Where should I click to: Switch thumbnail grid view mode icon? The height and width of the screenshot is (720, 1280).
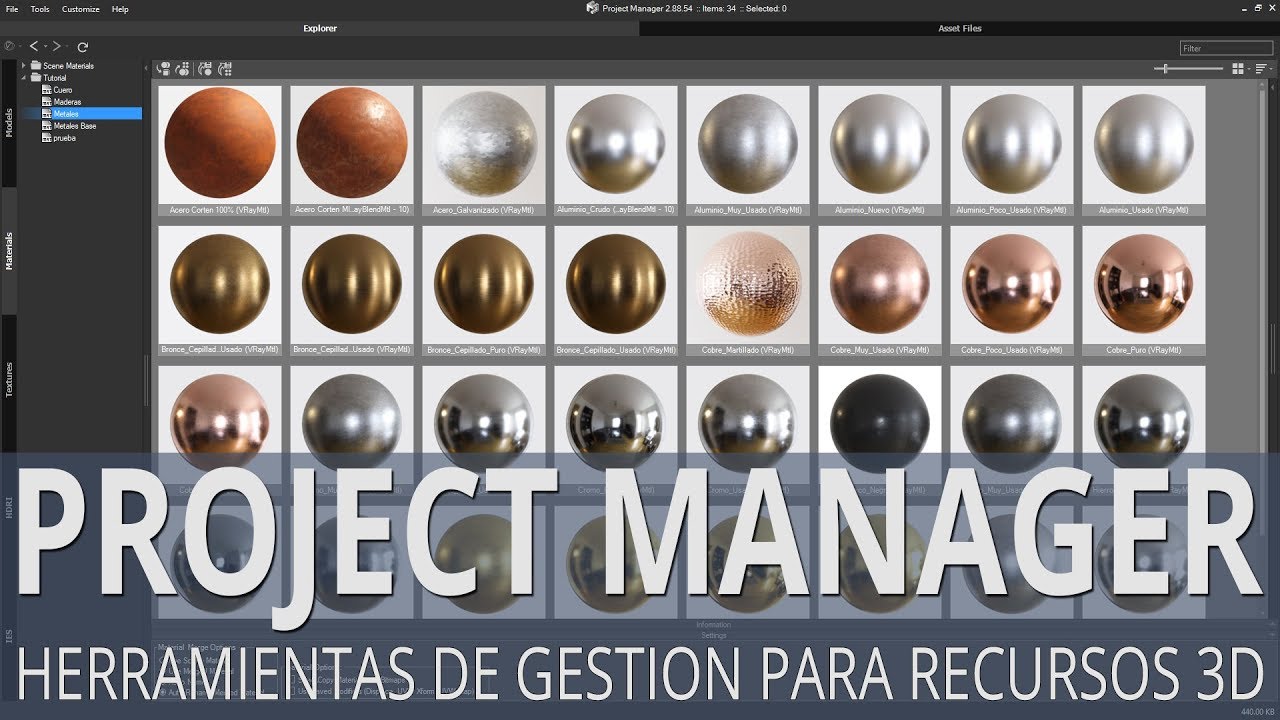tap(1238, 68)
